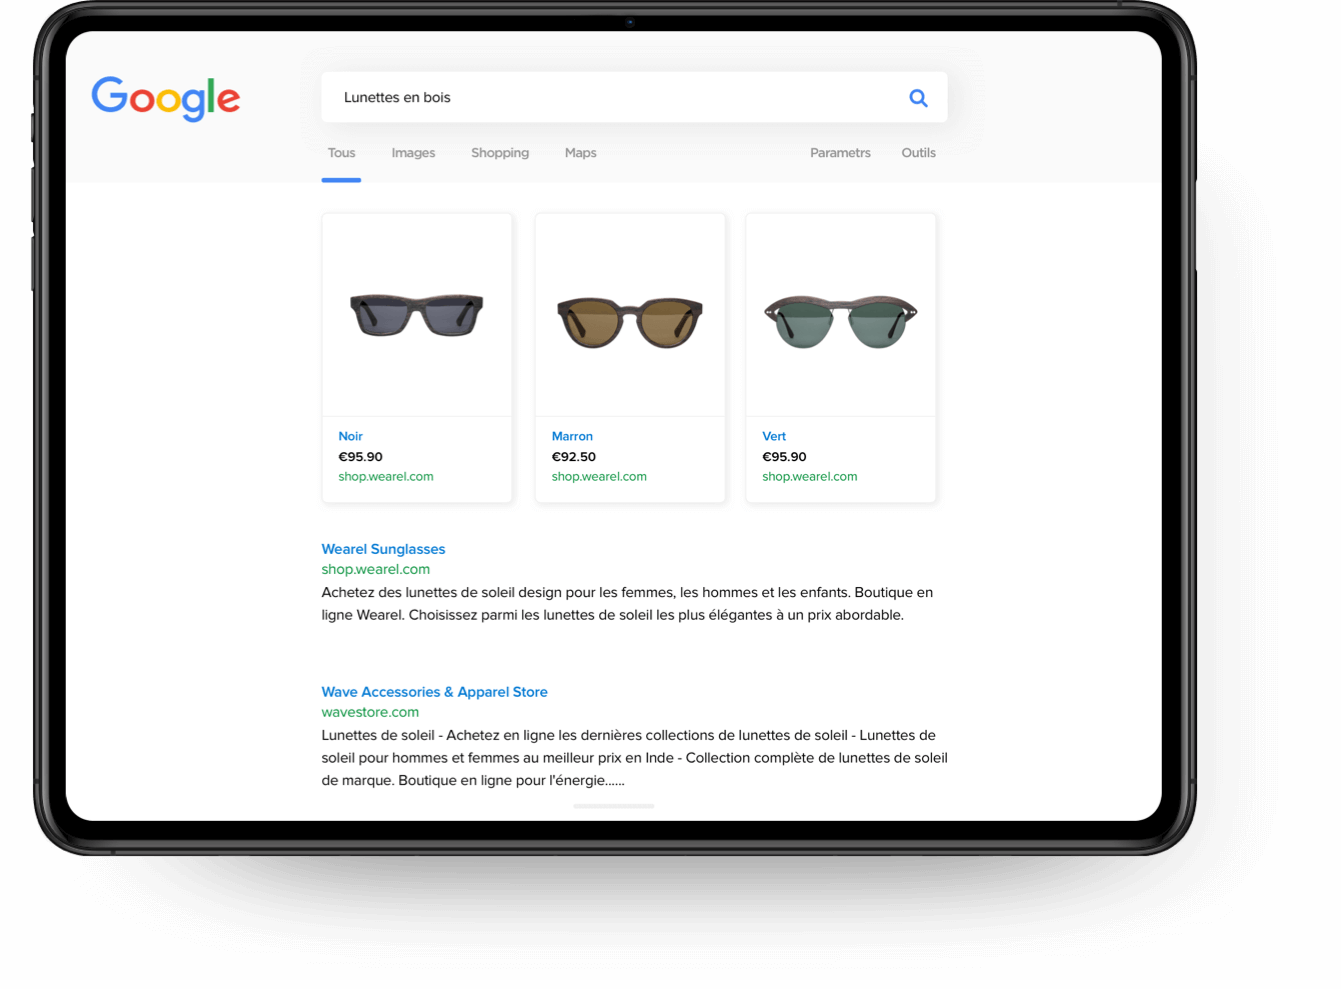Click the €95.90 price under Vert
The width and height of the screenshot is (1341, 989).
(x=784, y=457)
